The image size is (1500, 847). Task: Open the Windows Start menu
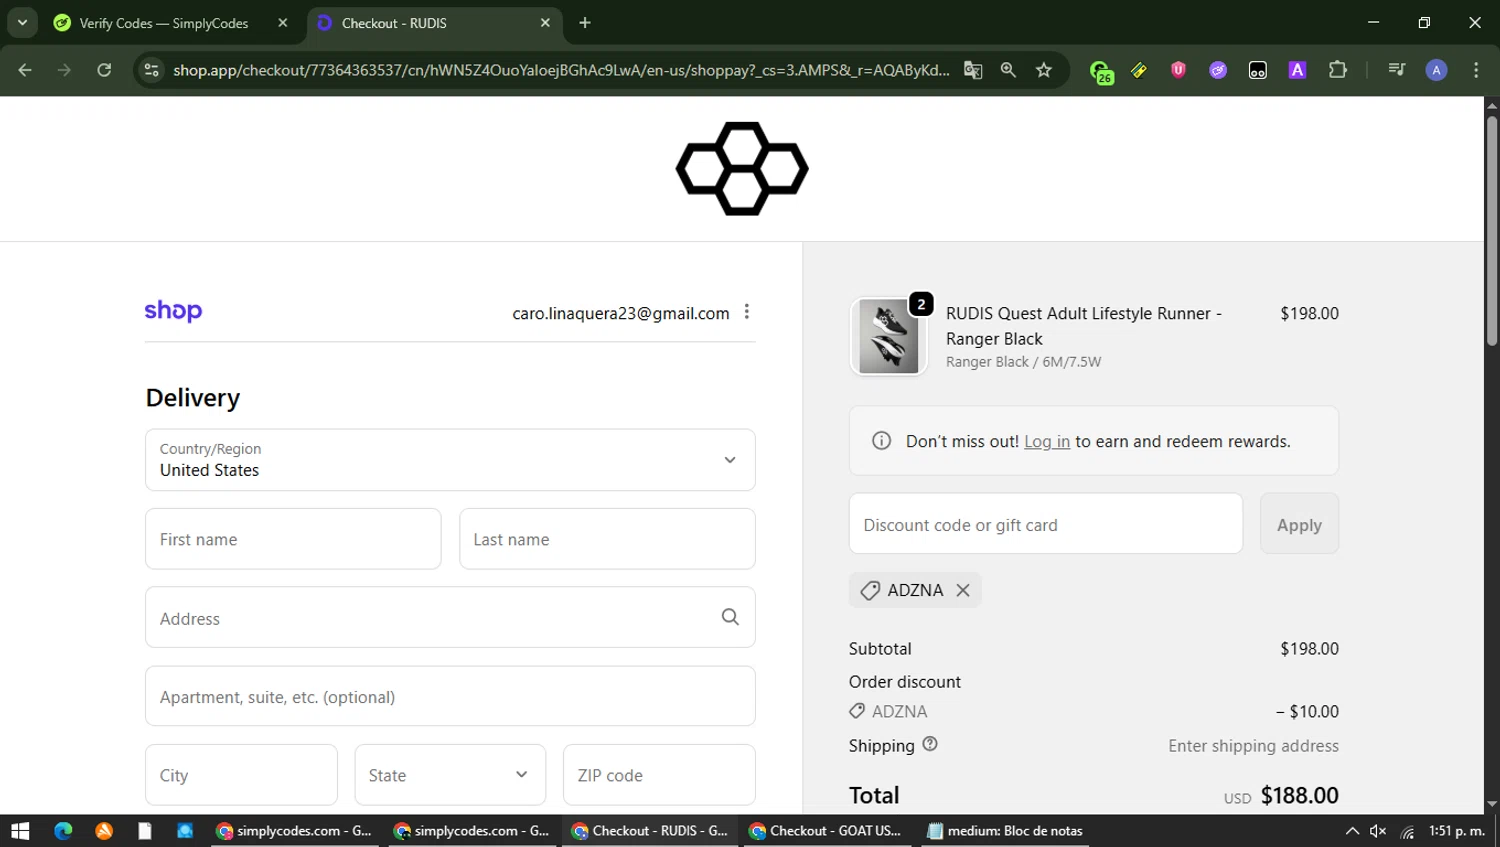[20, 831]
